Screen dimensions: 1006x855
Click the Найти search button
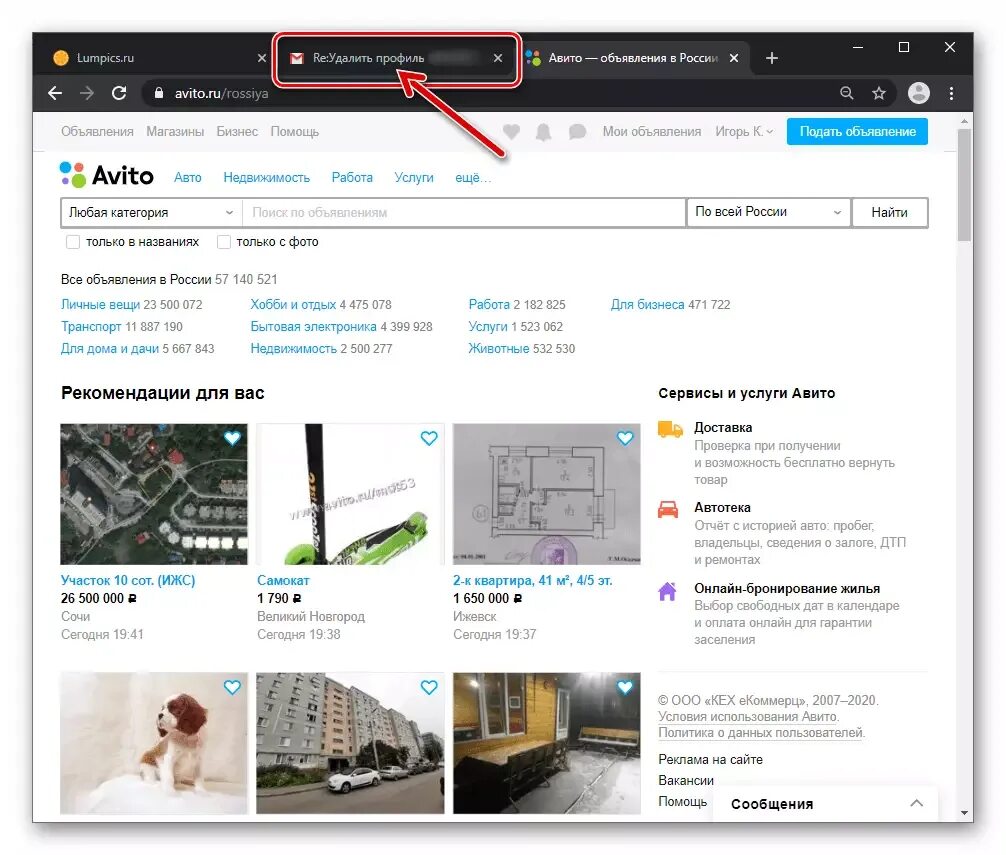coord(889,212)
